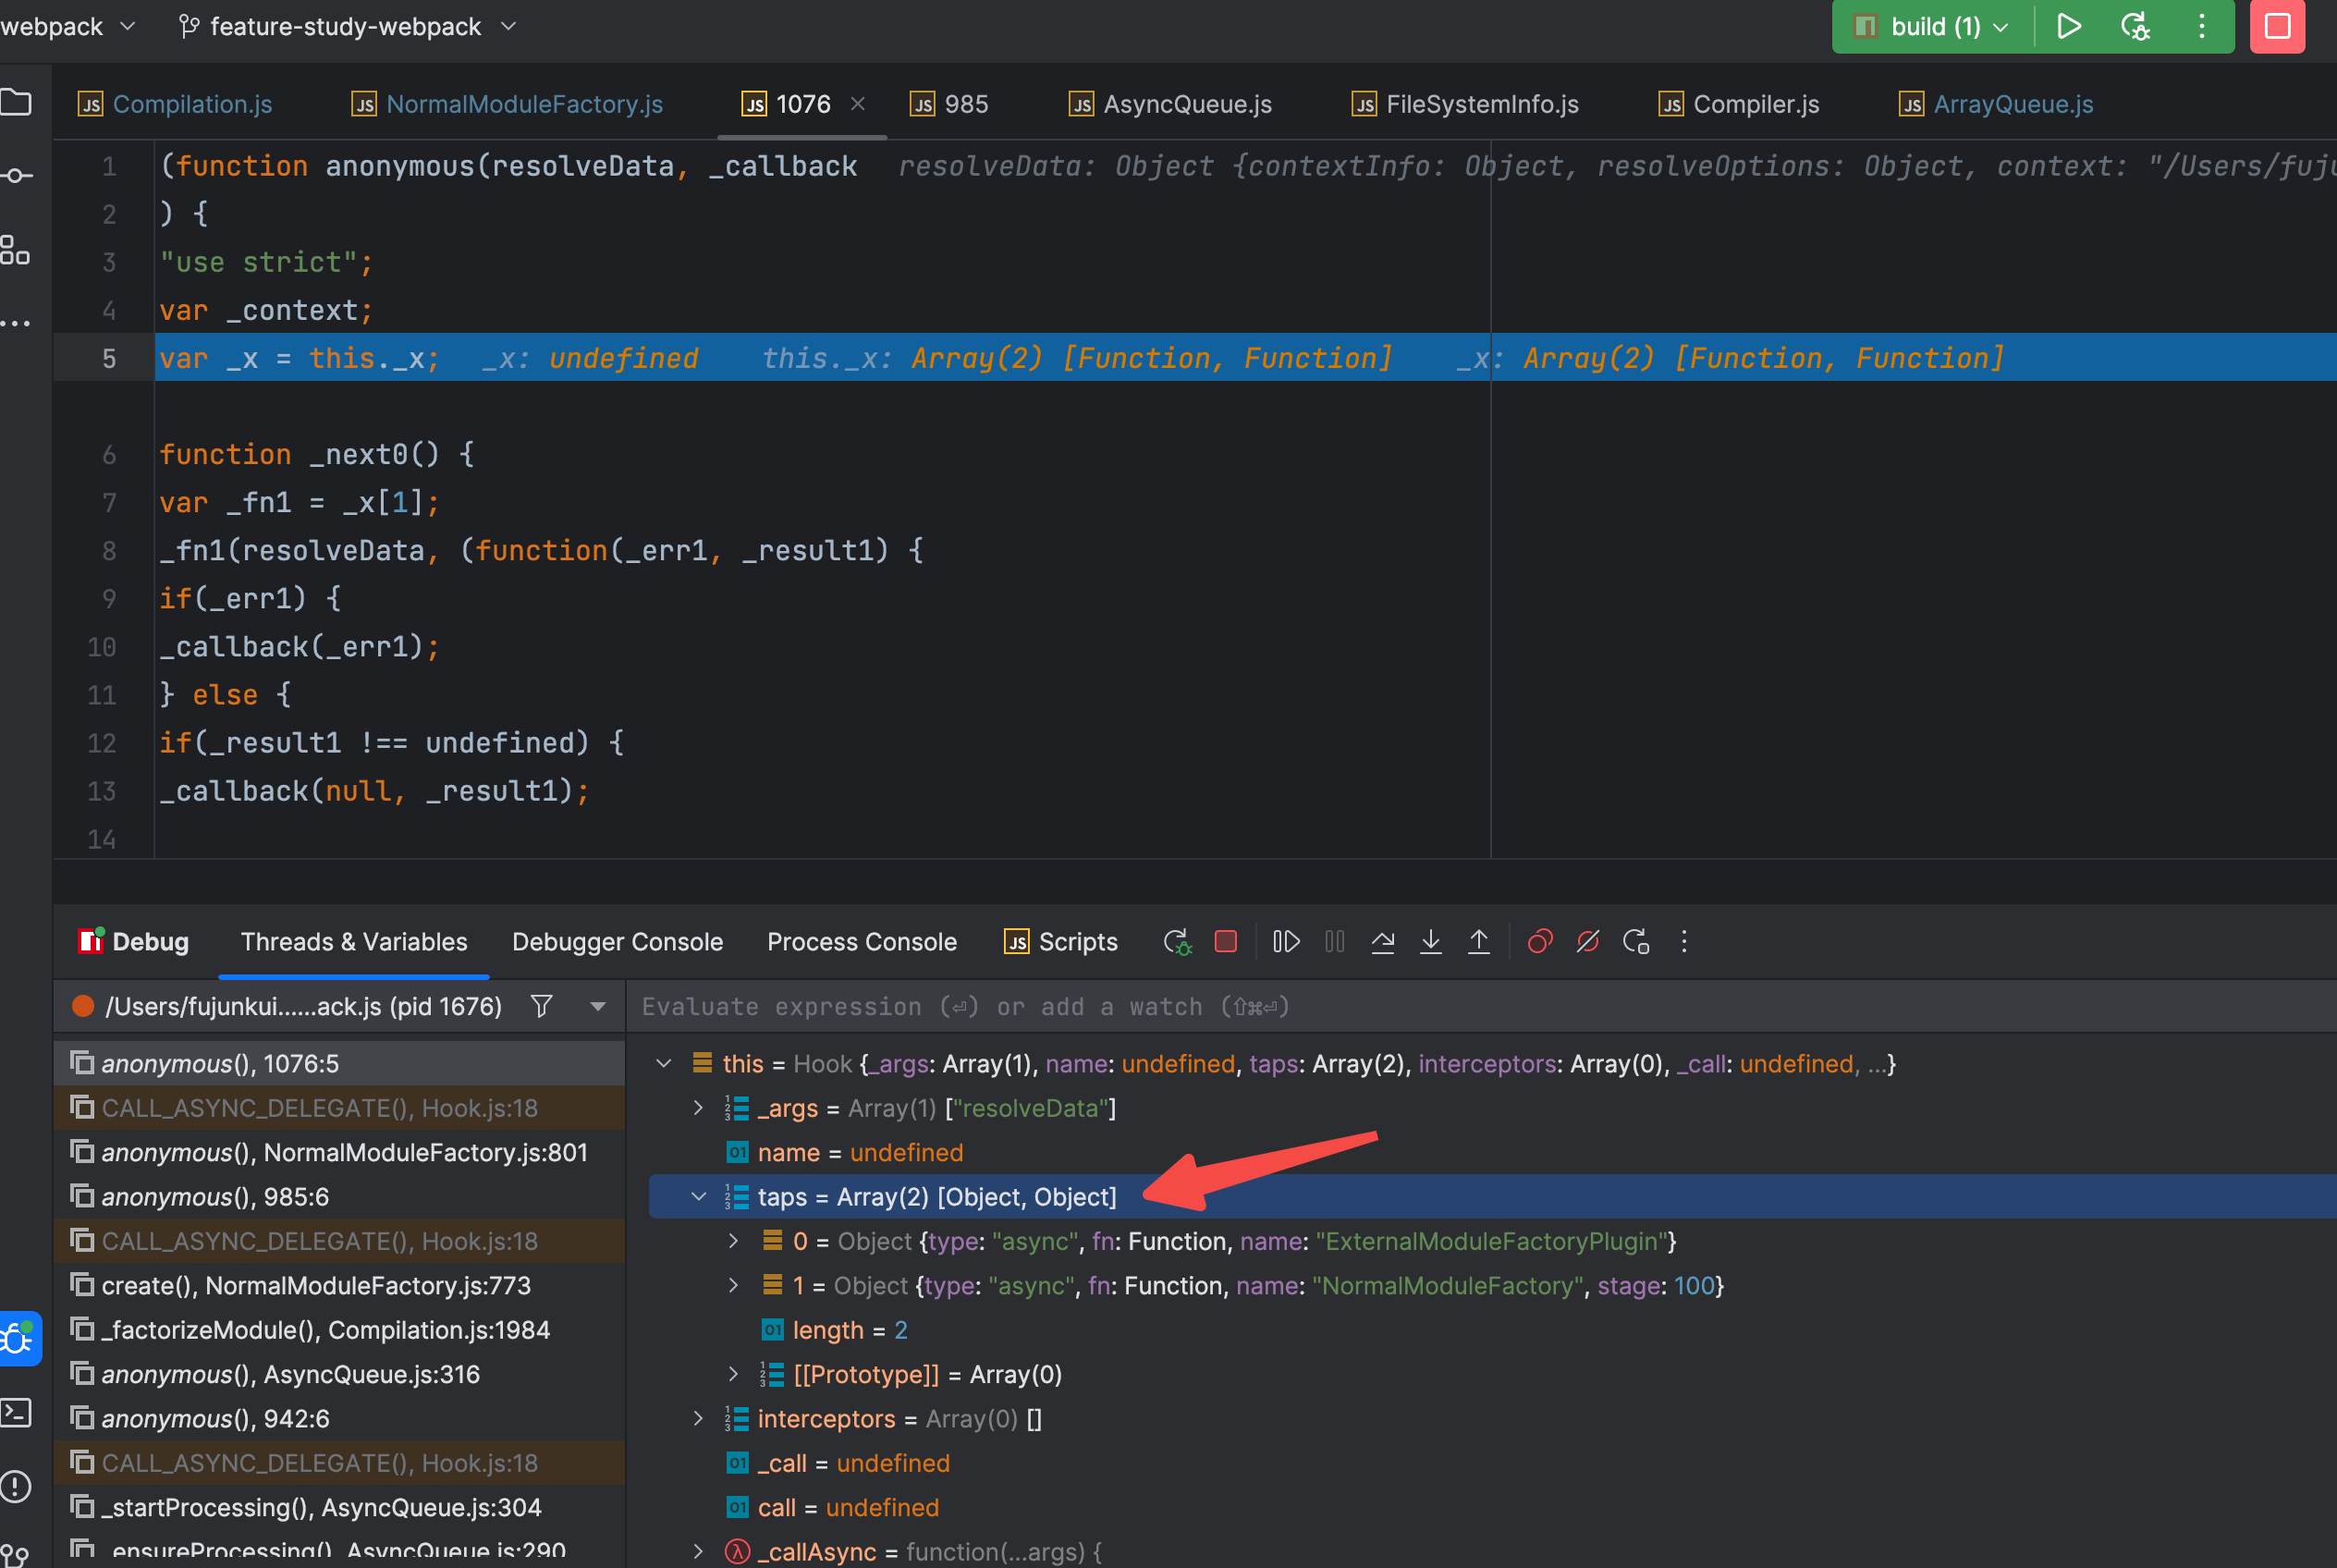Screen dimensions: 2337x1568
Task: Expand the _args Array(1) node
Action: [x=698, y=1108]
